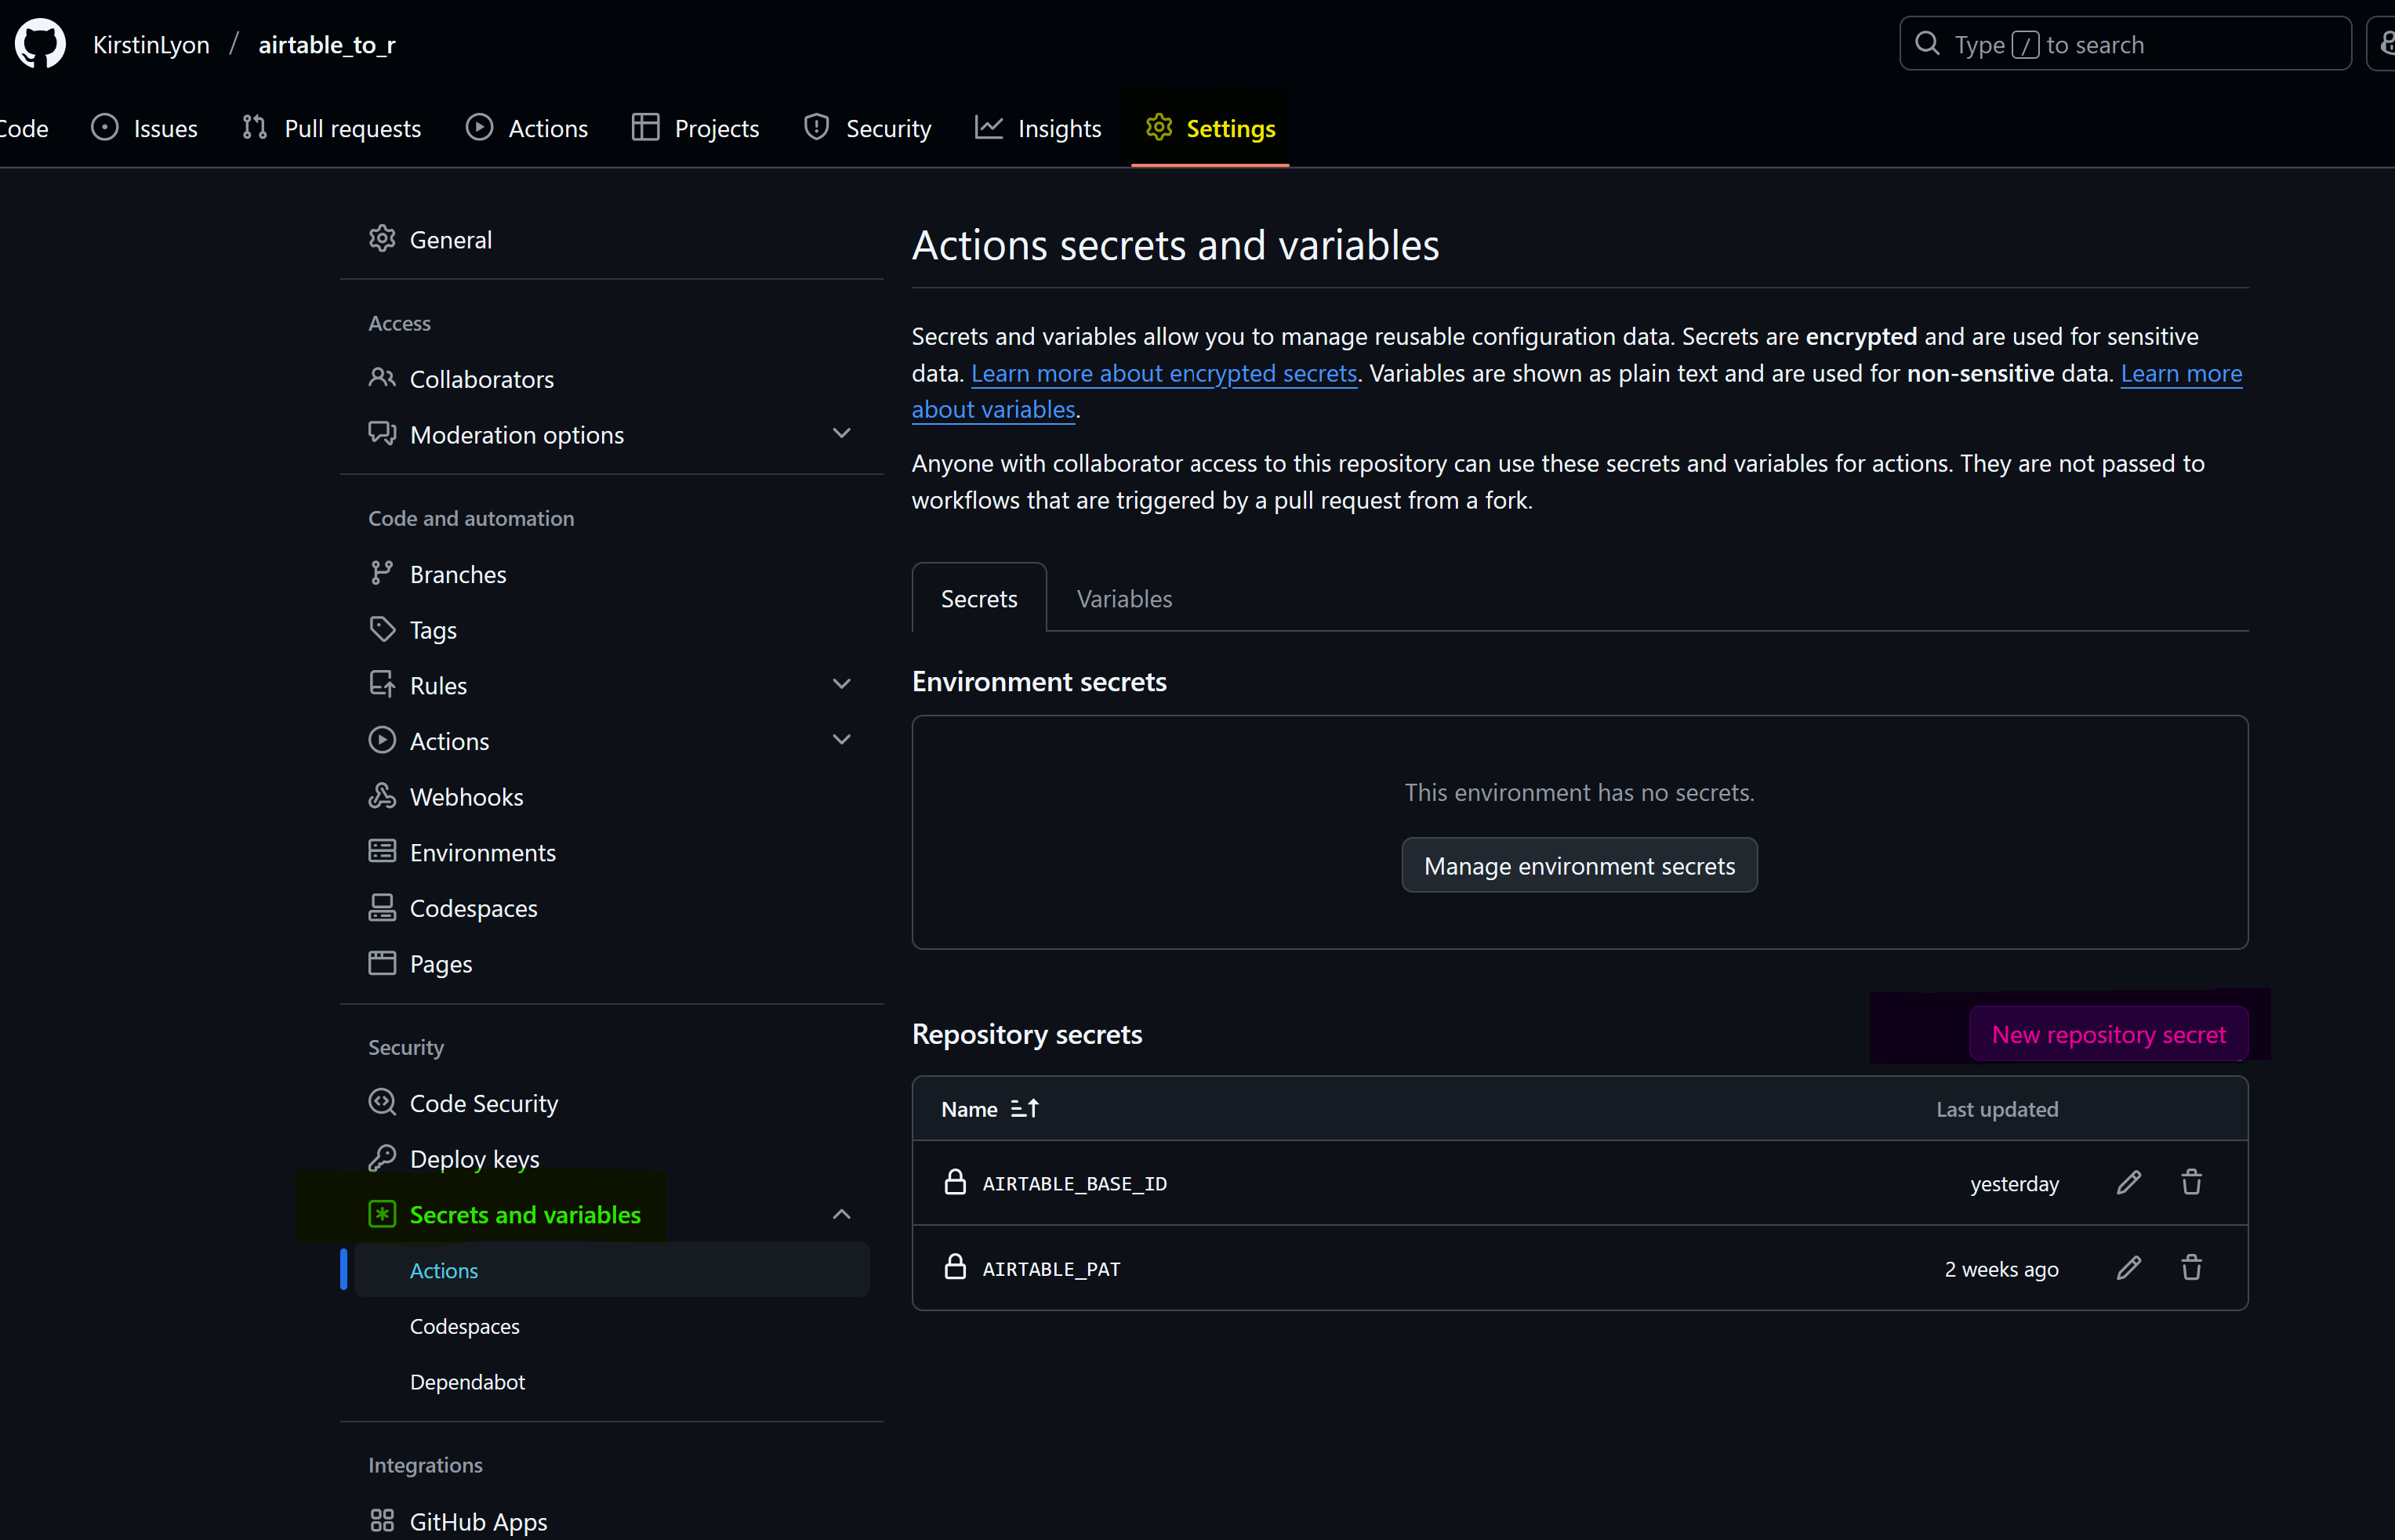Viewport: 2395px width, 1540px height.
Task: Click Manage environment secrets button
Action: 1578,866
